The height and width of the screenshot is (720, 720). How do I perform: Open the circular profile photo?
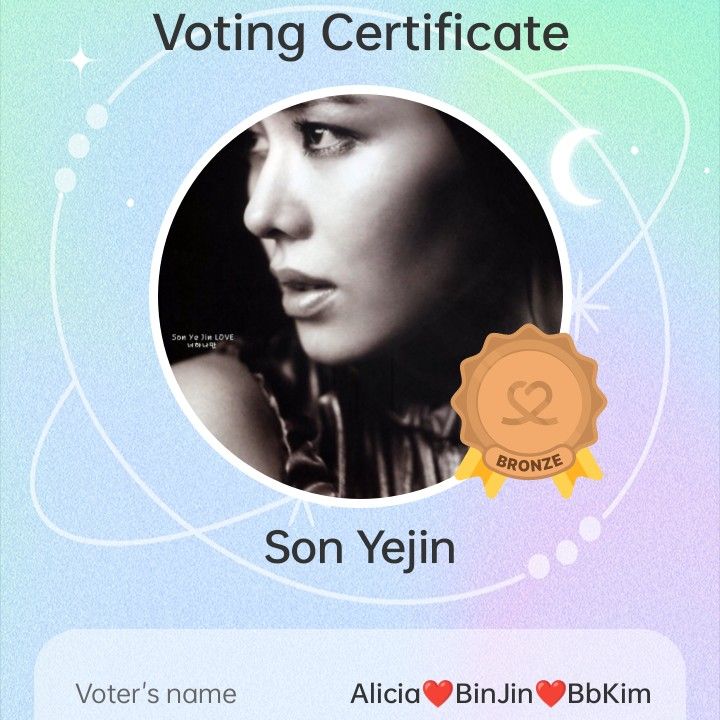pos(360,296)
